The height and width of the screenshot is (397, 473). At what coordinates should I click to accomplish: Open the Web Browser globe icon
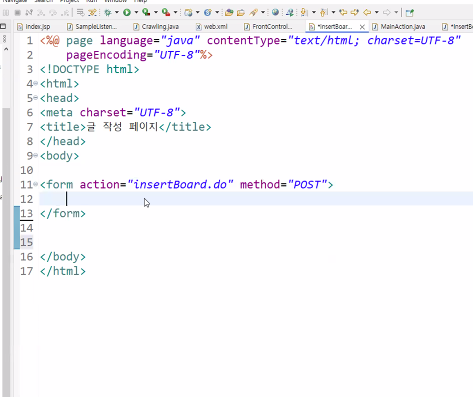point(275,13)
